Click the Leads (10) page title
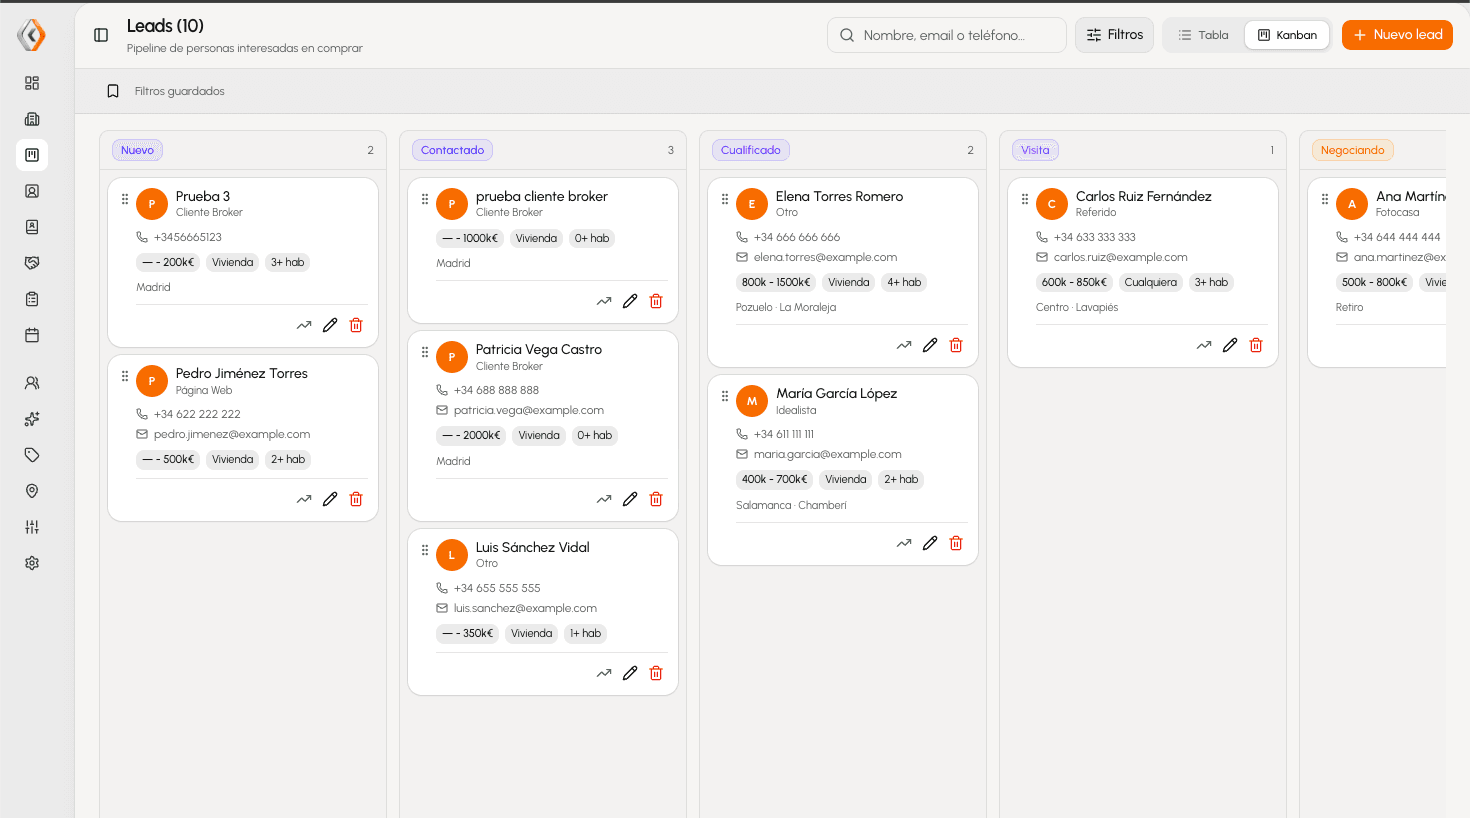 165,26
